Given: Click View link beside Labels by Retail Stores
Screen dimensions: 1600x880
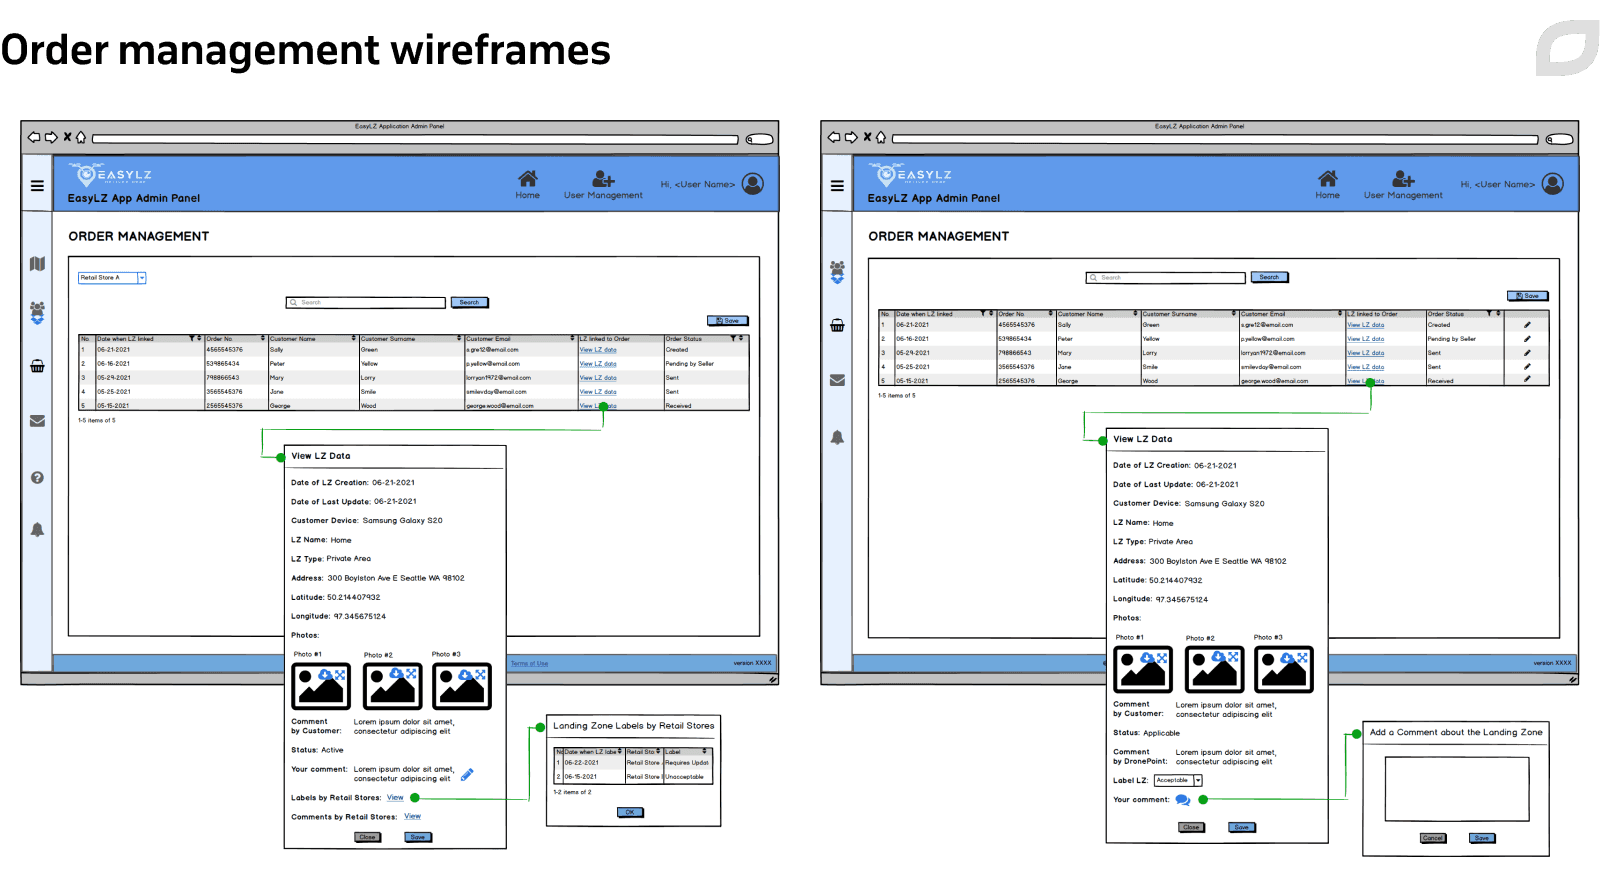Looking at the screenshot, I should pos(395,798).
